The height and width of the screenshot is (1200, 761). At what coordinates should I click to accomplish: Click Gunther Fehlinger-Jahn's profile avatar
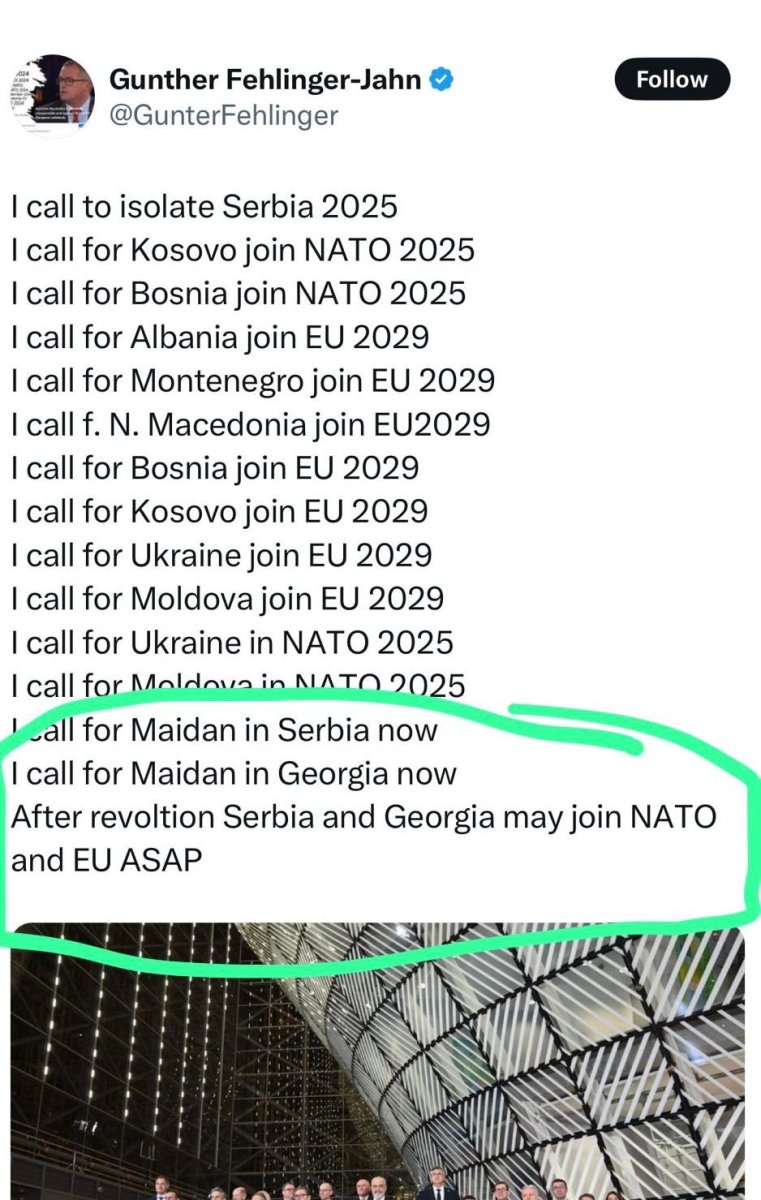pyautogui.click(x=52, y=96)
